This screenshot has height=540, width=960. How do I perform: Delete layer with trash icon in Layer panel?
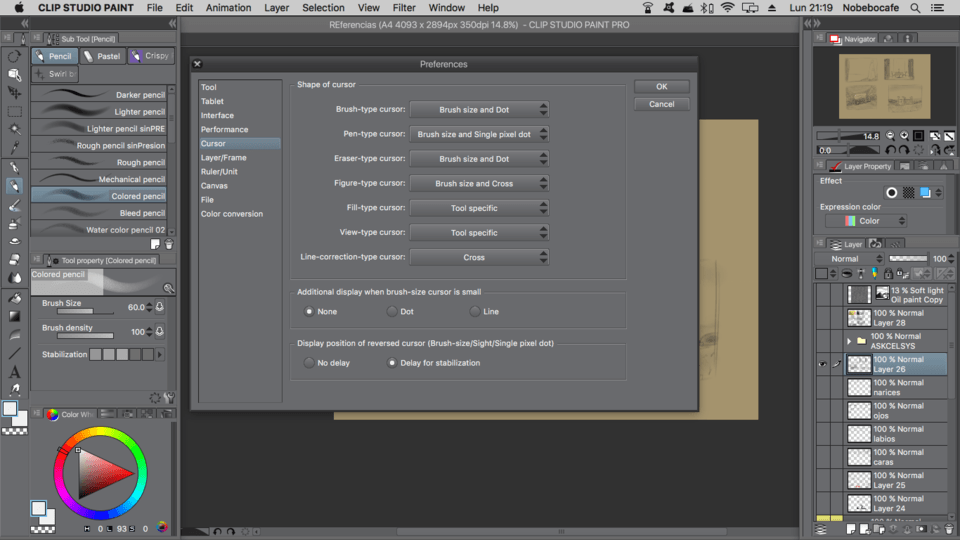(949, 529)
